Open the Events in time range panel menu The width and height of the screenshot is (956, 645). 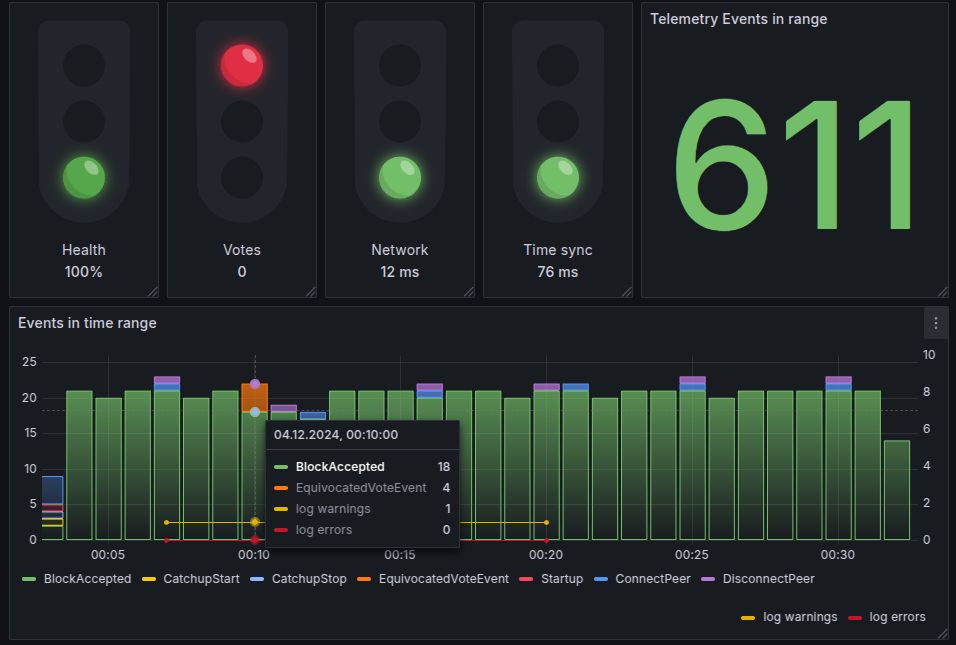[935, 323]
